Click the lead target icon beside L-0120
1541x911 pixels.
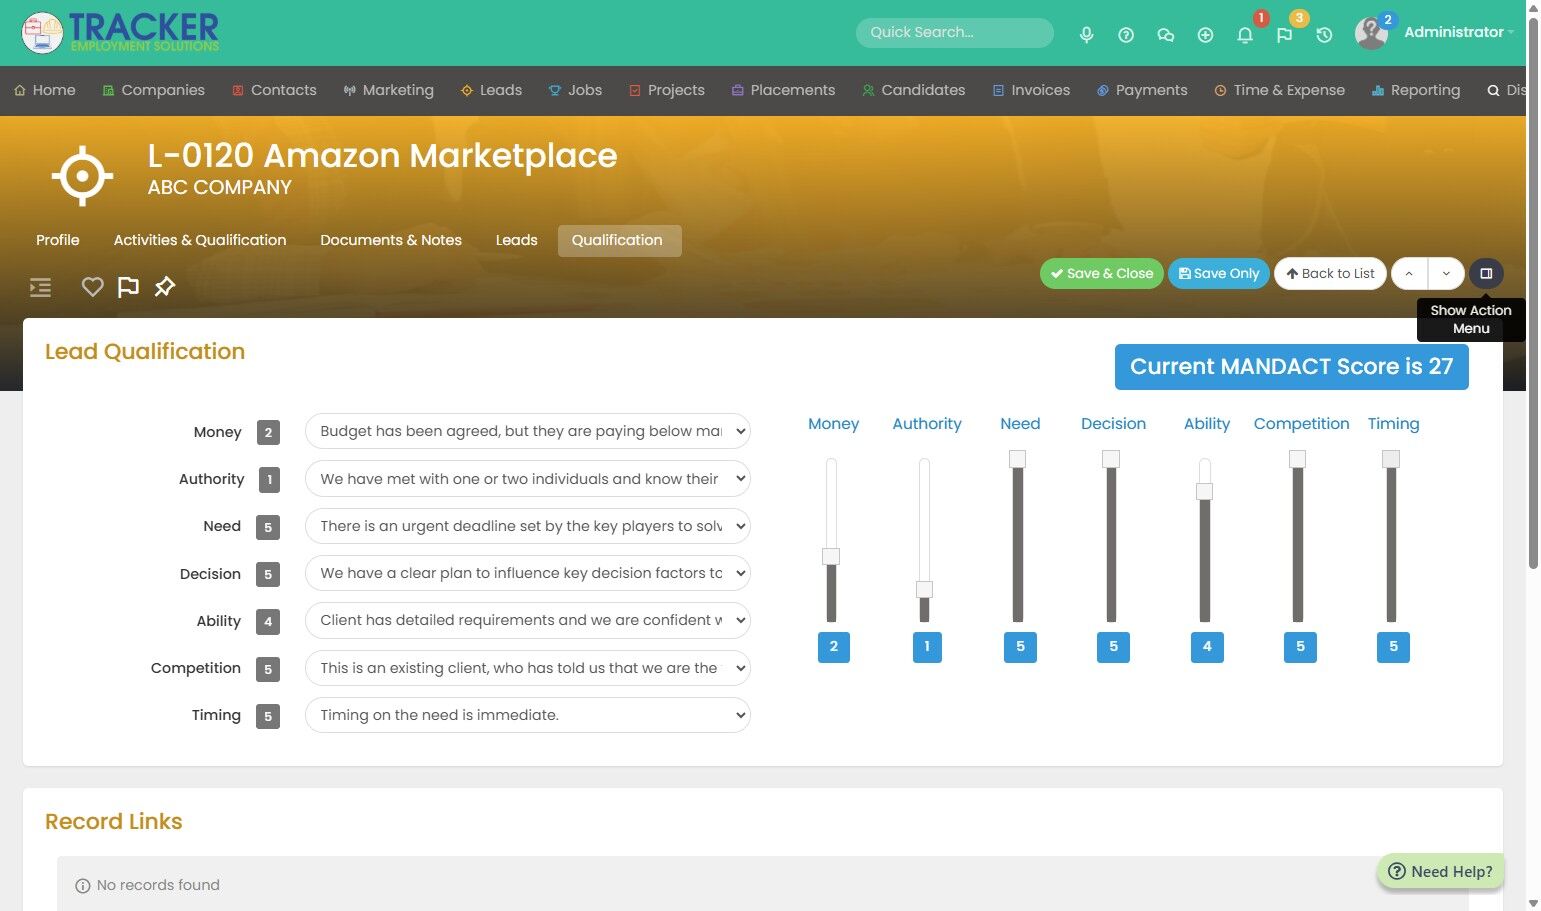[x=82, y=176]
